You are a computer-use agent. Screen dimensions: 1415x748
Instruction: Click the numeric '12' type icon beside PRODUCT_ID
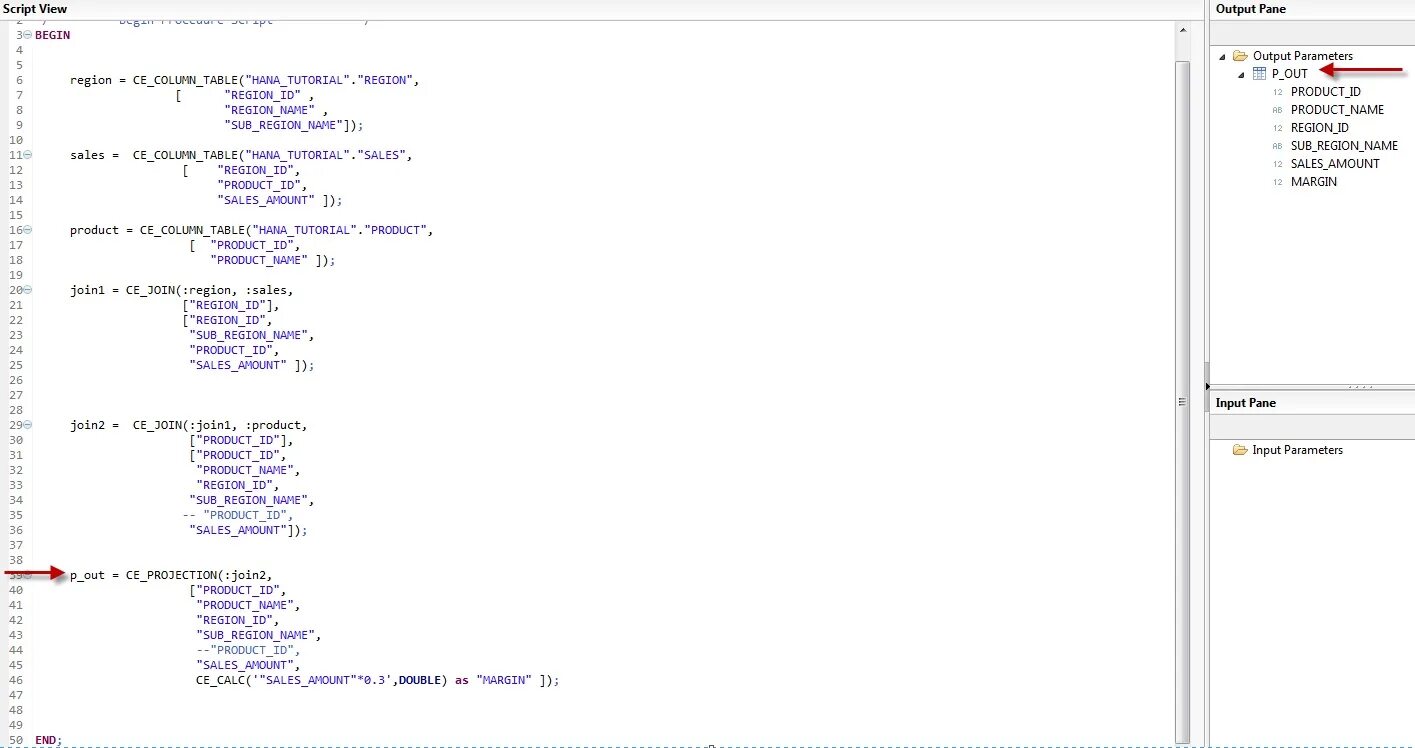click(x=1277, y=91)
